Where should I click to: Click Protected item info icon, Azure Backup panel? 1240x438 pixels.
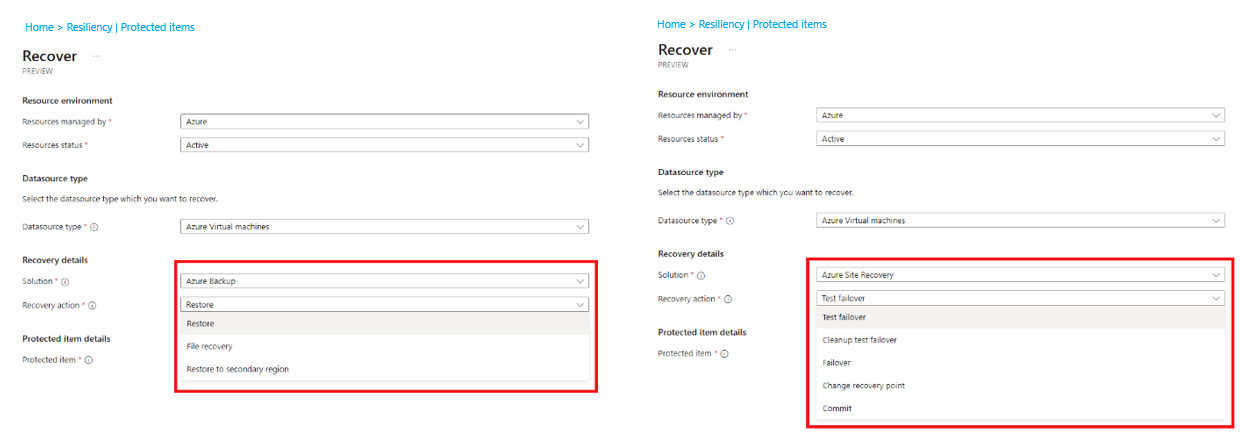tap(88, 360)
